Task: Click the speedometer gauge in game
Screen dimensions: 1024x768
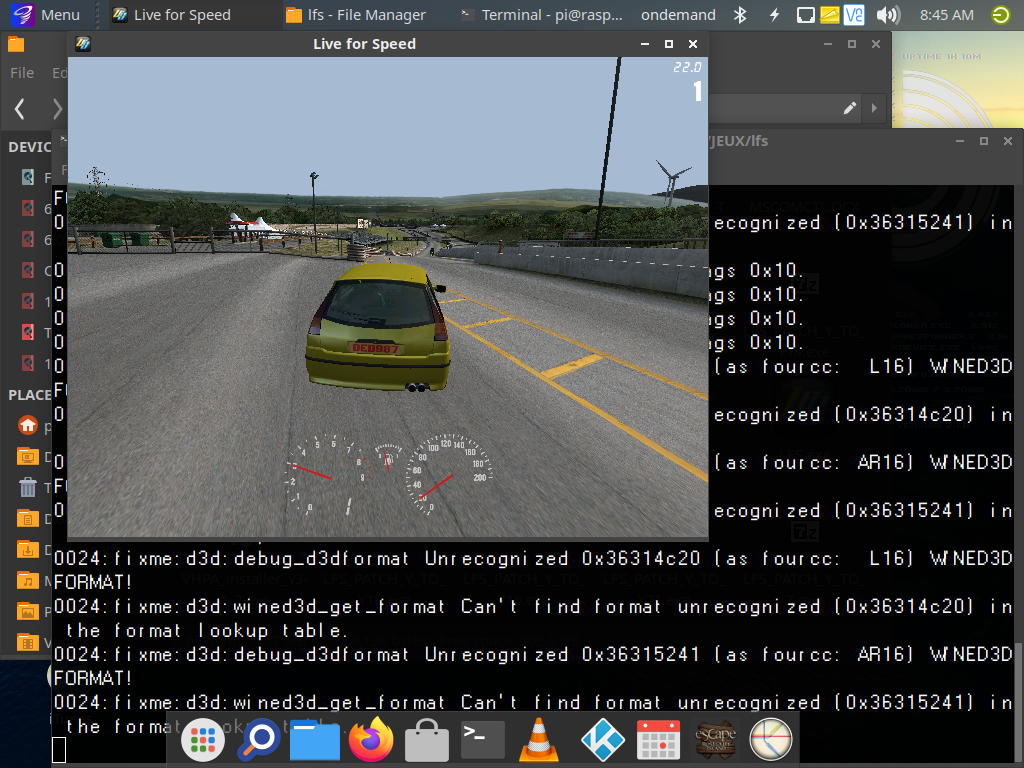Action: tap(448, 473)
